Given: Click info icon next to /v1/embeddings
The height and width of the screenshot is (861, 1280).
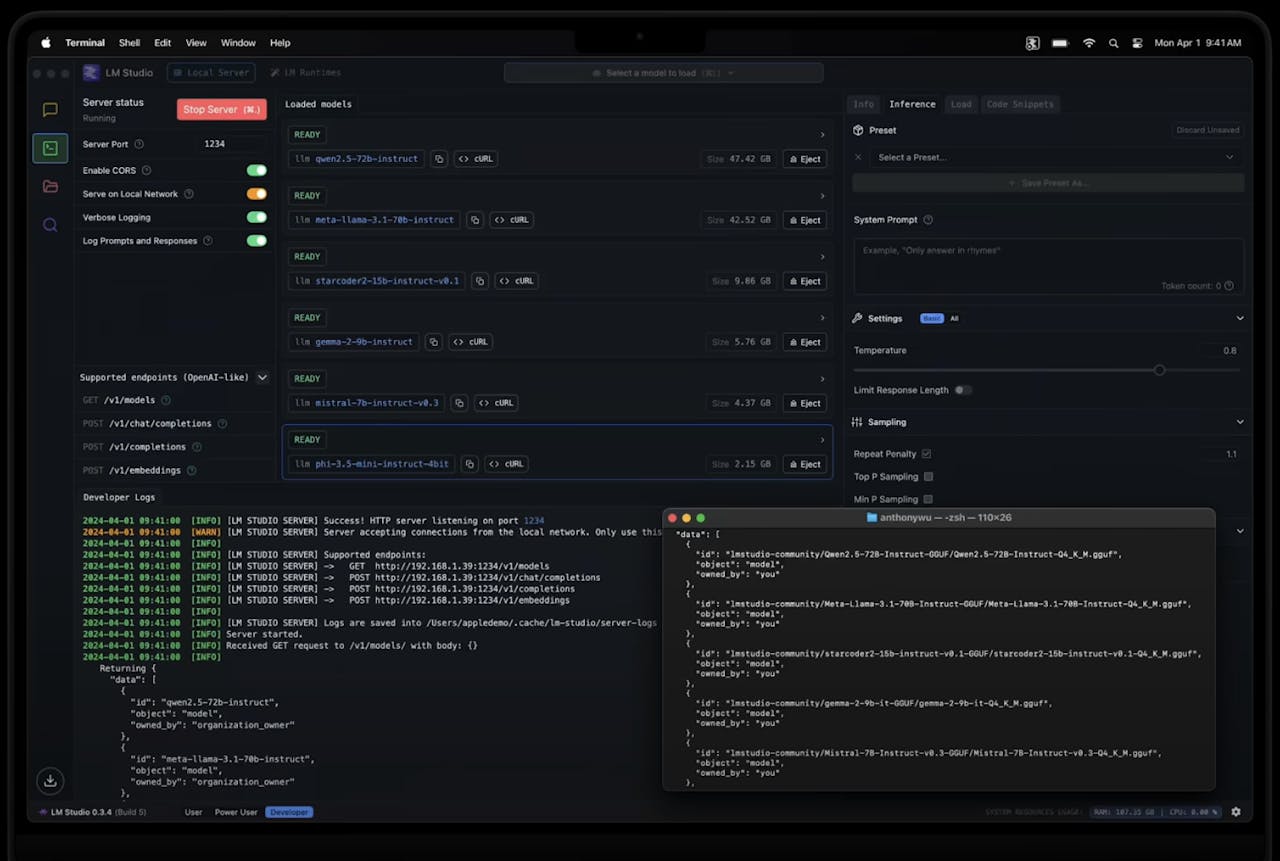Looking at the screenshot, I should coord(191,470).
